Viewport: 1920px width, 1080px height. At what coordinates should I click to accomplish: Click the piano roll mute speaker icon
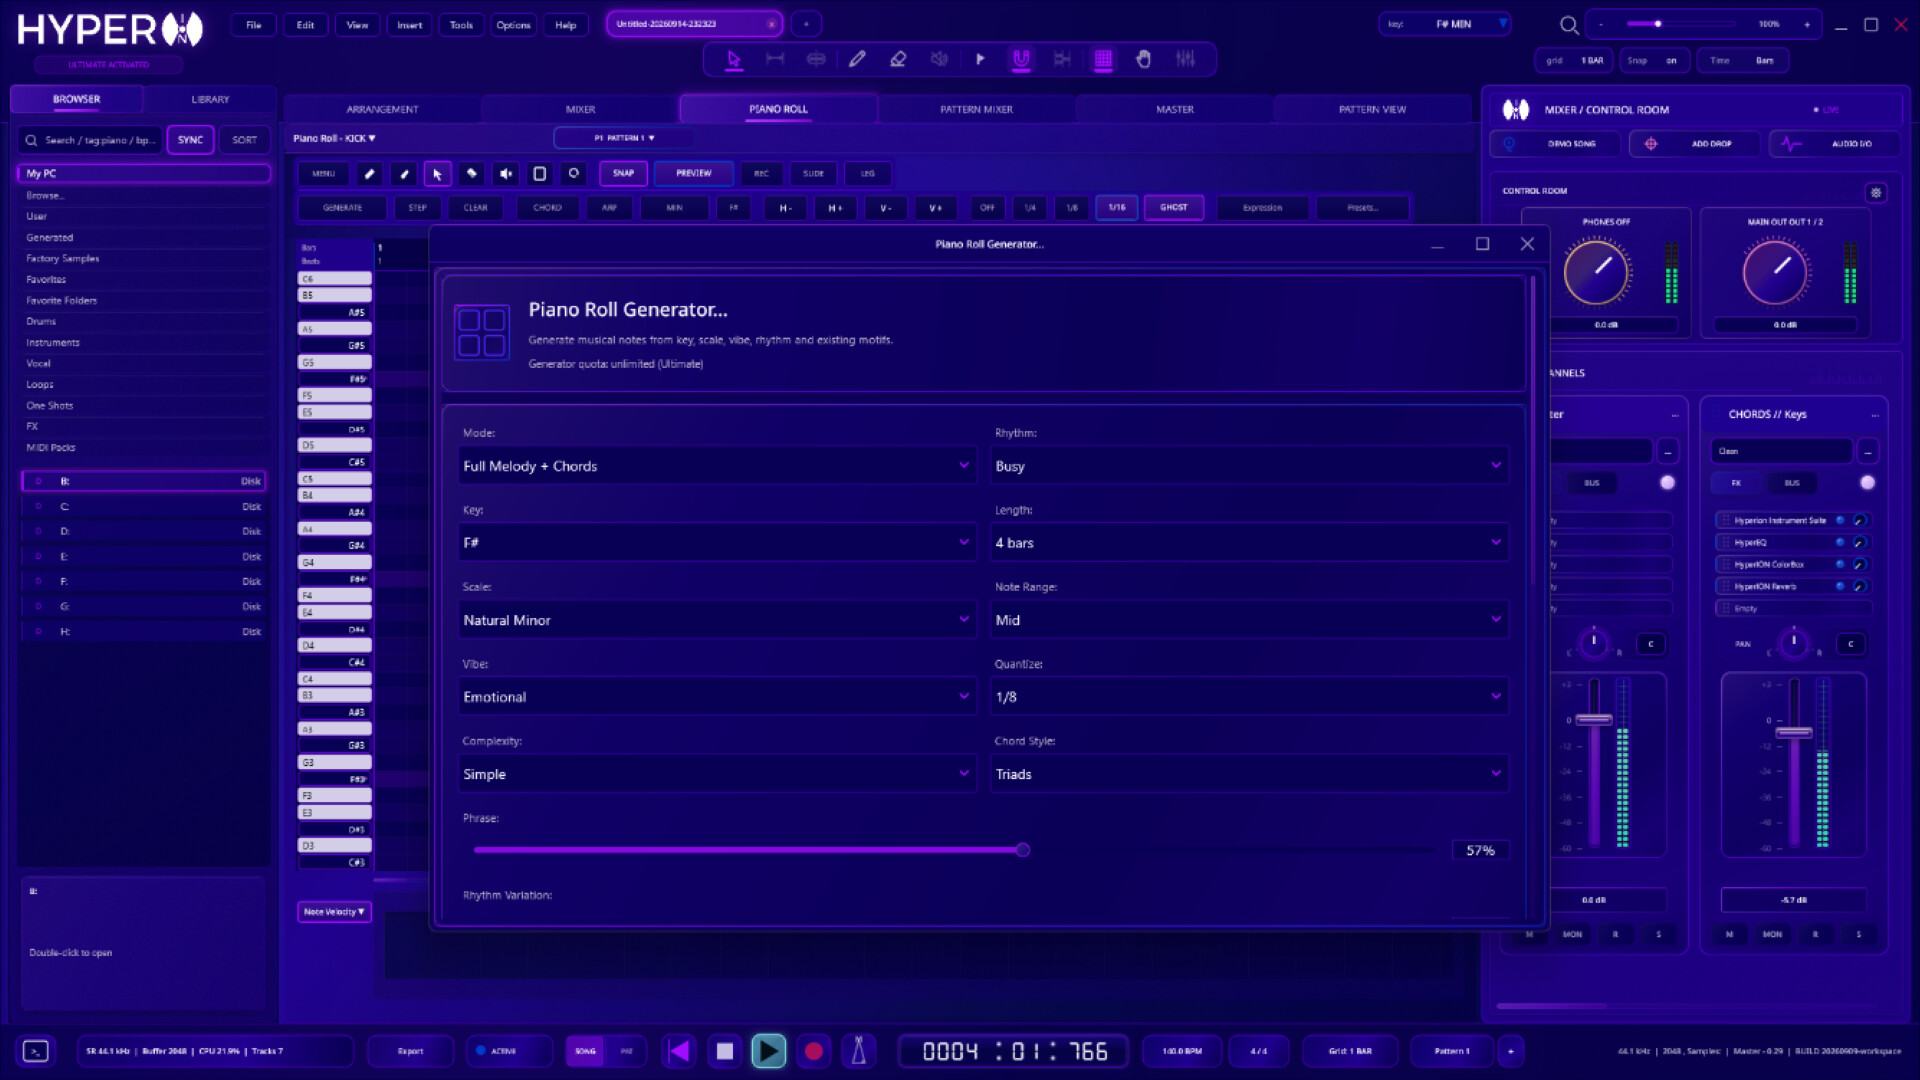[506, 174]
